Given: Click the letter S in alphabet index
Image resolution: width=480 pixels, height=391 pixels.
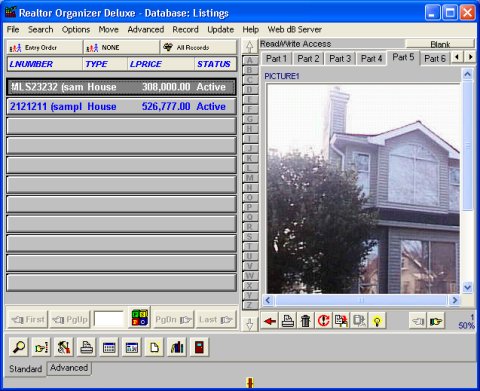Looking at the screenshot, I should (250, 236).
